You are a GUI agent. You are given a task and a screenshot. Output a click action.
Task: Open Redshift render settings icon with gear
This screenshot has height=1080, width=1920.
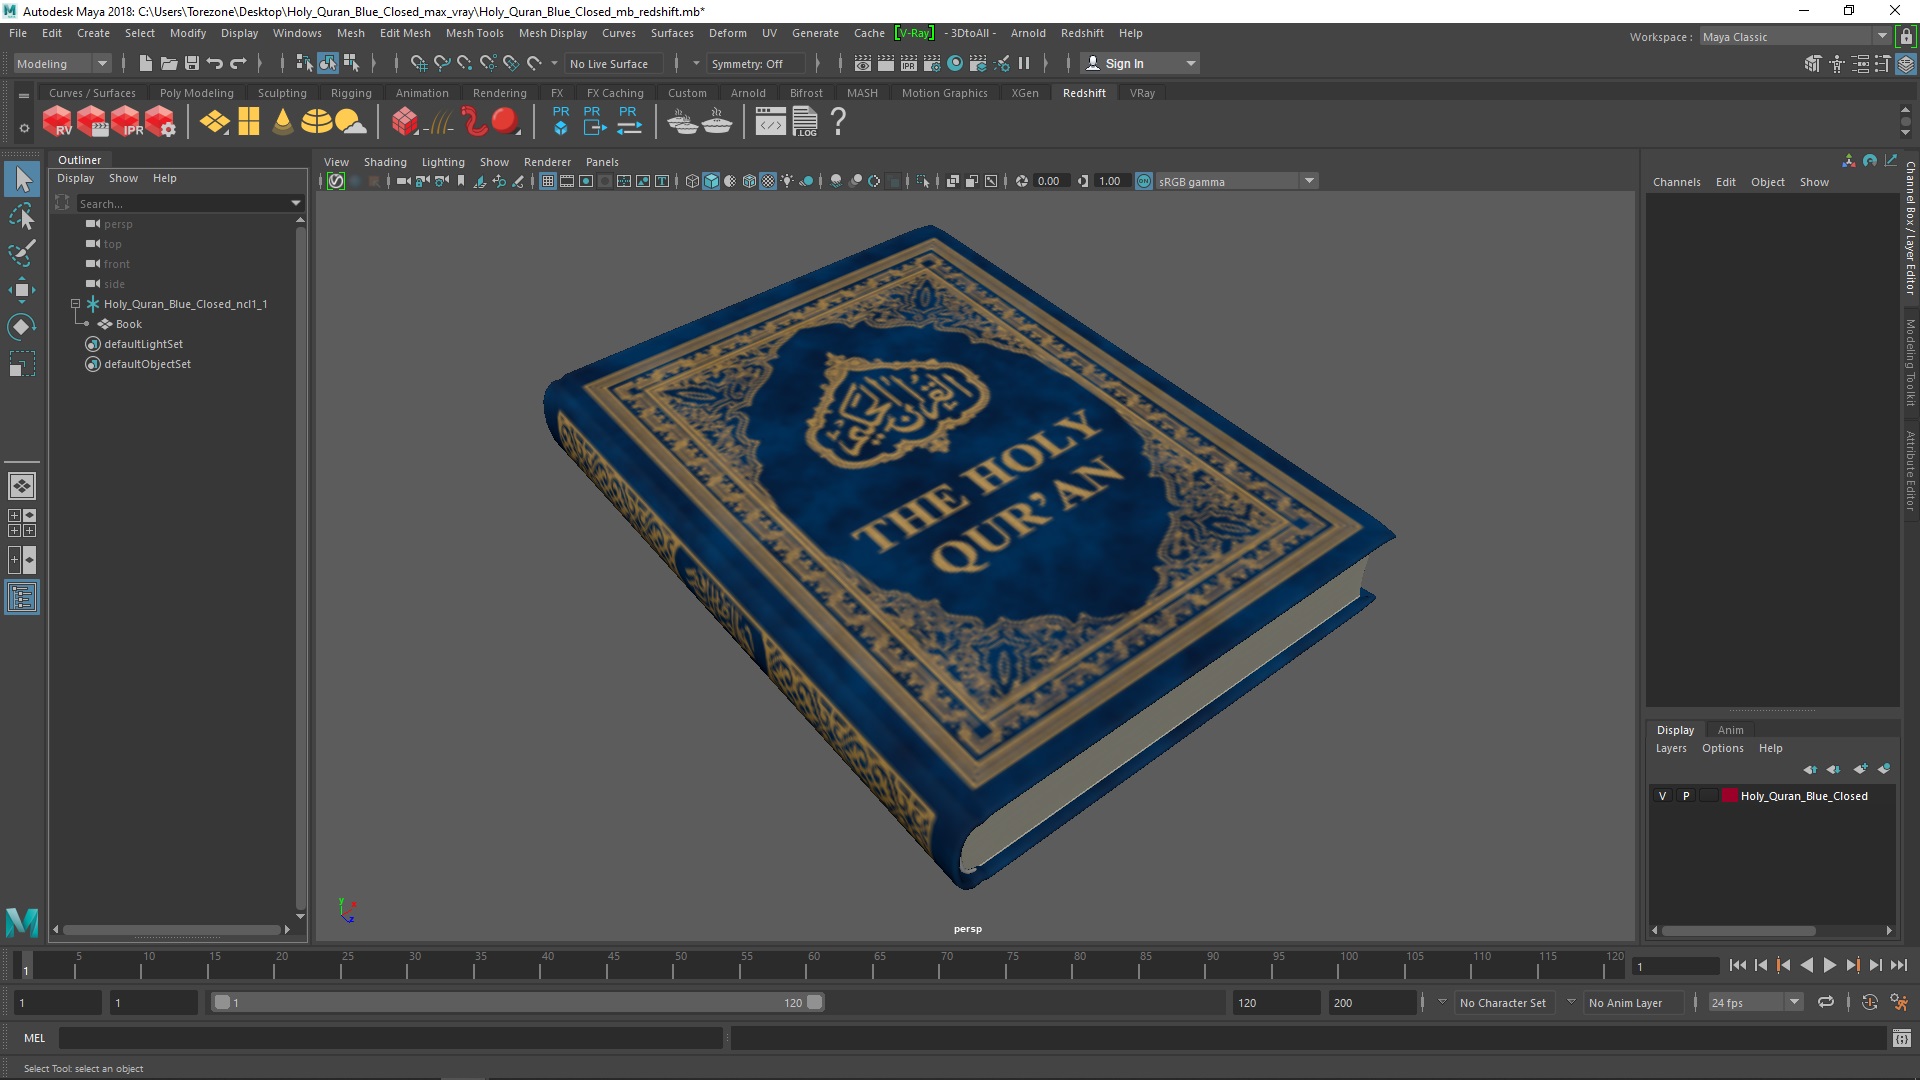pyautogui.click(x=160, y=122)
